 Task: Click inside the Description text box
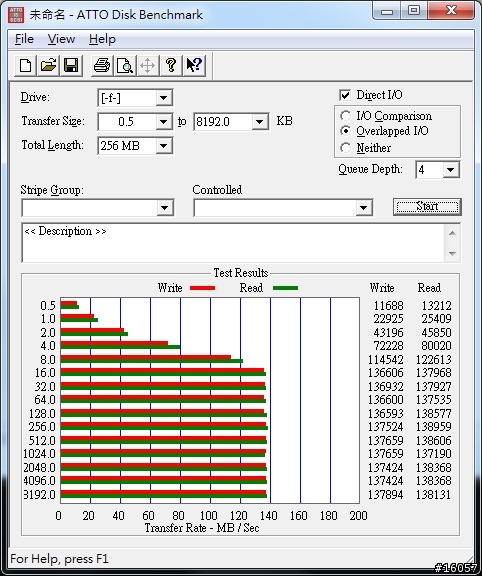tap(233, 243)
